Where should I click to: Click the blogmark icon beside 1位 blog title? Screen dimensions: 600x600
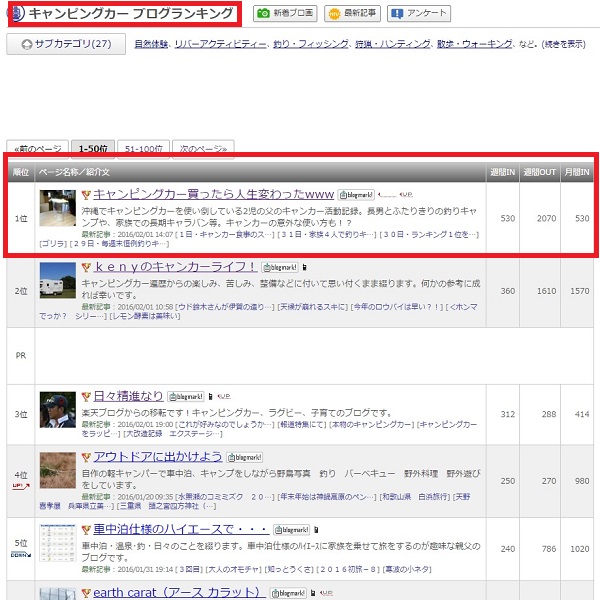pos(356,195)
